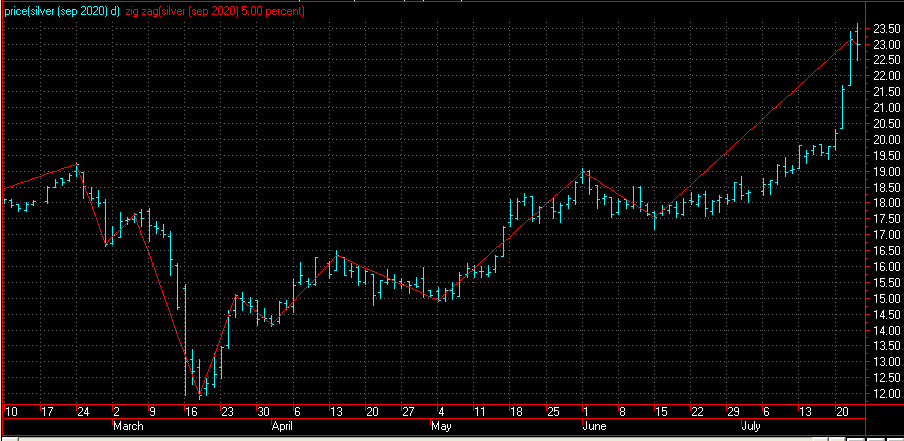This screenshot has height=441, width=904.
Task: Click the date label 18 on time axis
Action: click(x=517, y=412)
